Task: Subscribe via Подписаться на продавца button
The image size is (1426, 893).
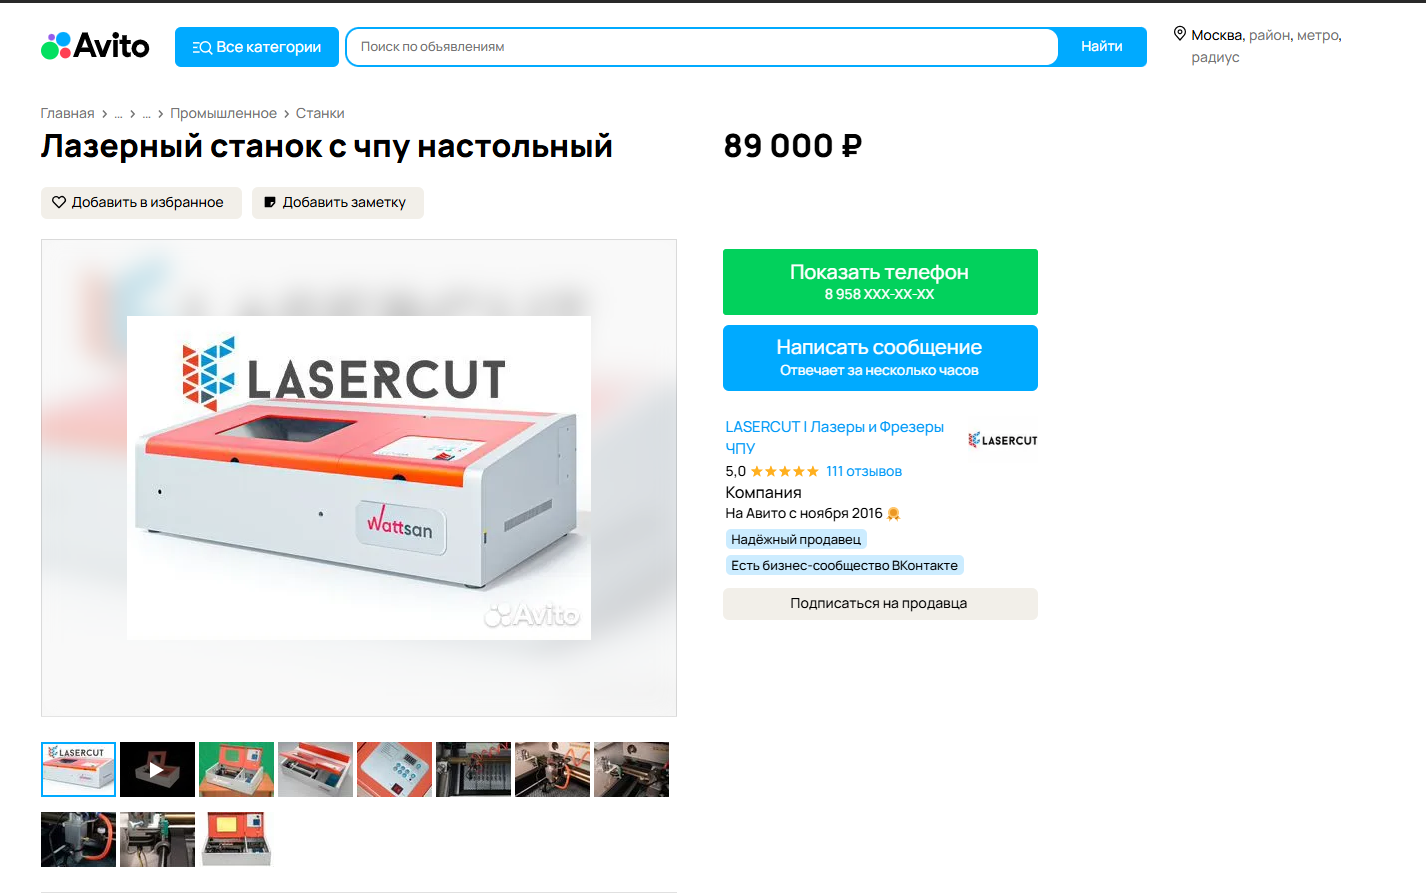Action: coord(880,604)
